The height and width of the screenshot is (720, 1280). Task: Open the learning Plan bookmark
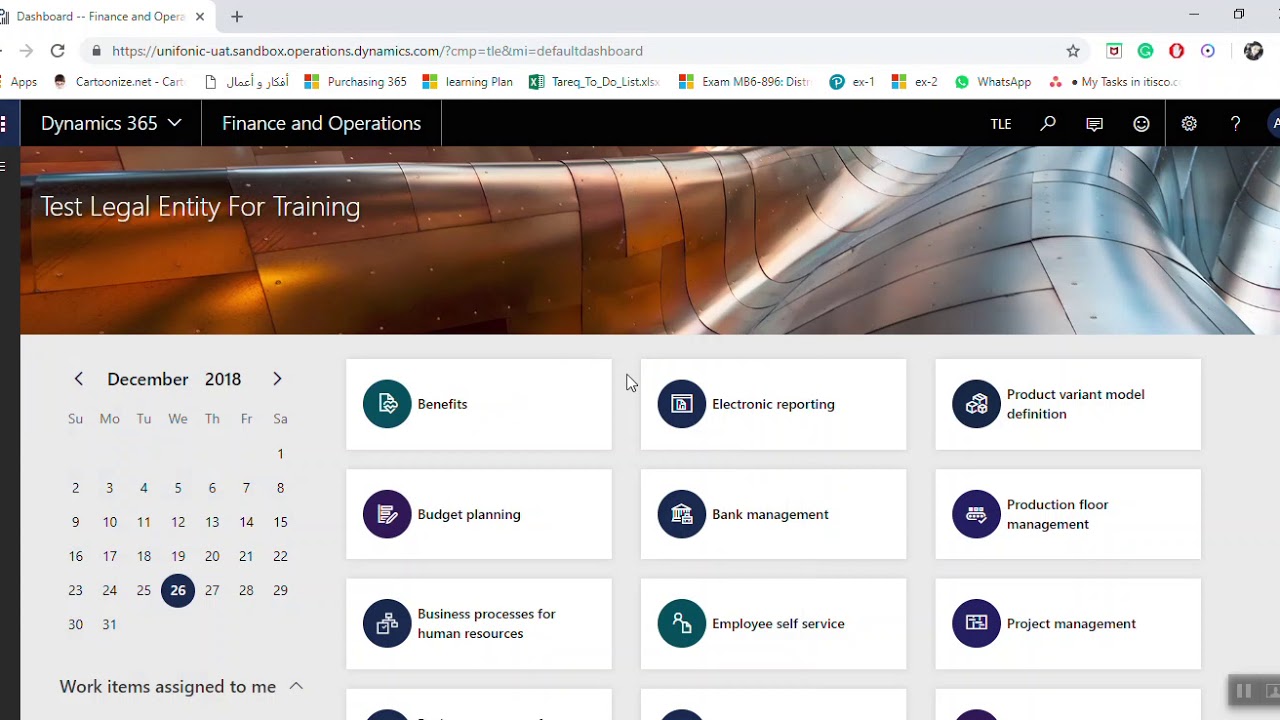[468, 82]
